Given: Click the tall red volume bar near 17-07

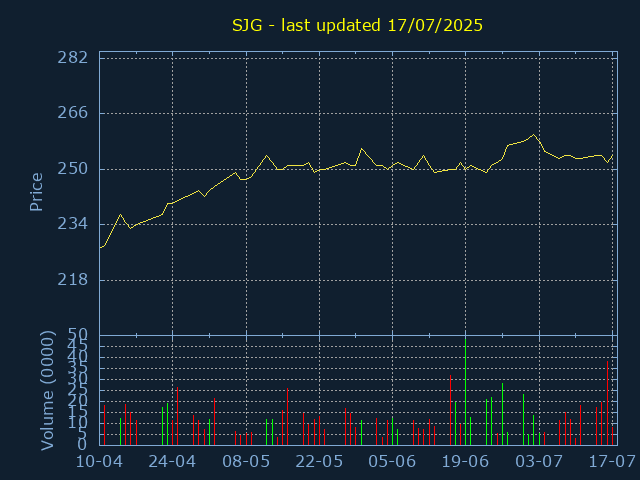Looking at the screenshot, I should 607,403.
